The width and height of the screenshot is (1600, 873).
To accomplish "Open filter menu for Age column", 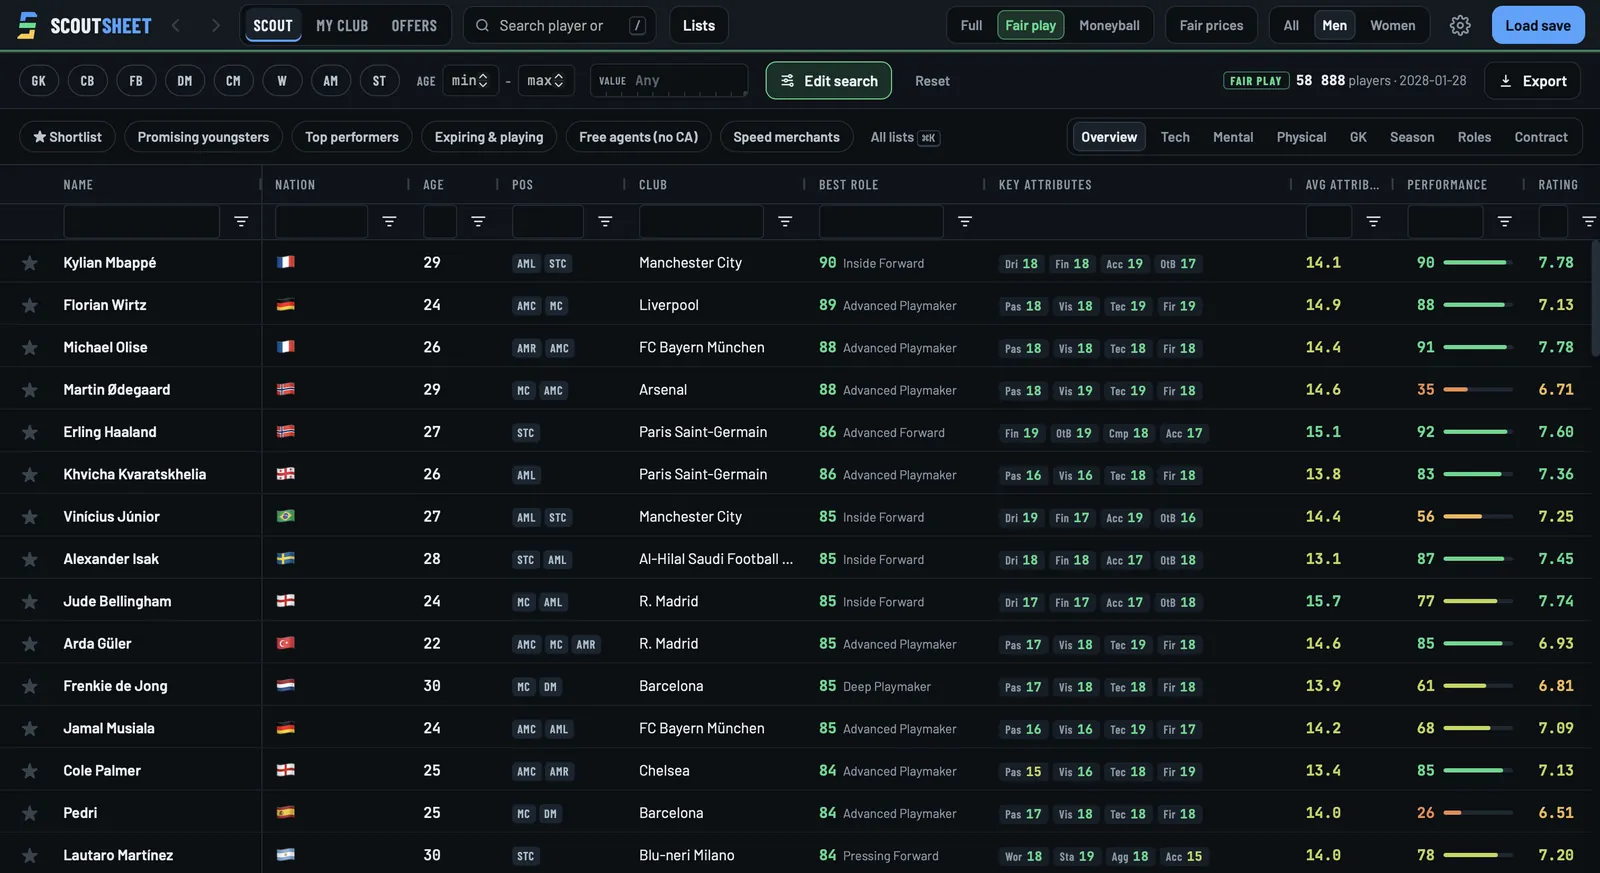I will 478,221.
